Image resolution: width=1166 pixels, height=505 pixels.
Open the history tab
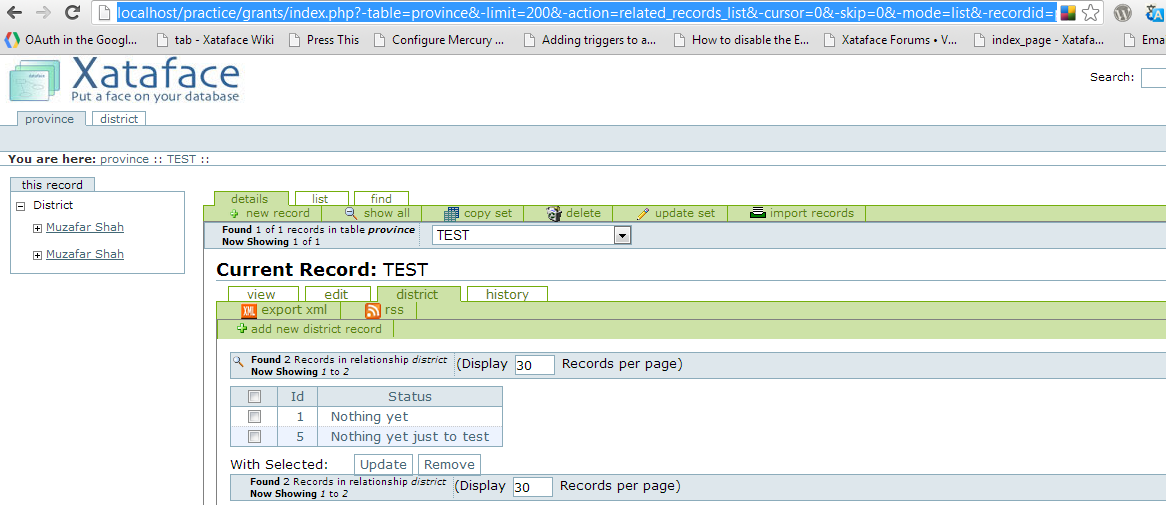point(507,295)
